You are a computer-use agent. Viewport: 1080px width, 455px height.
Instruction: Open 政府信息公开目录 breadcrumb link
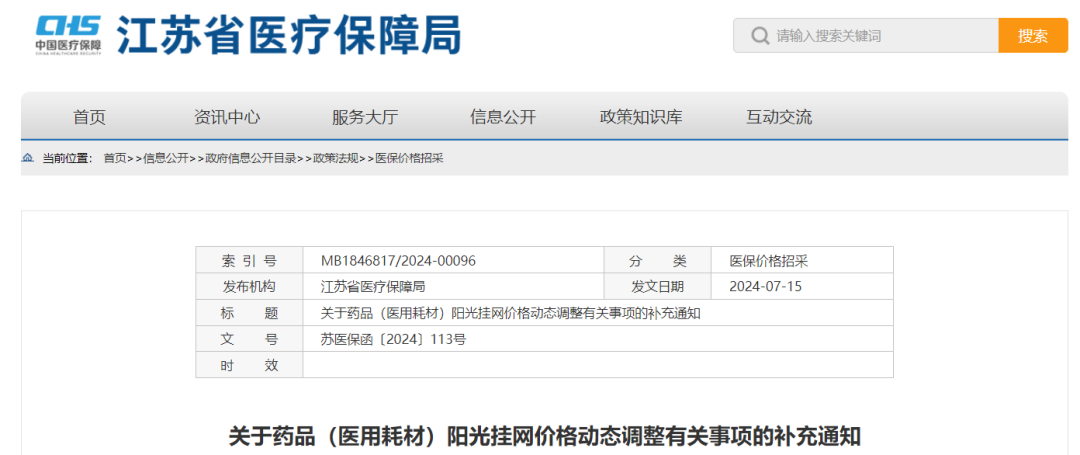[250, 158]
